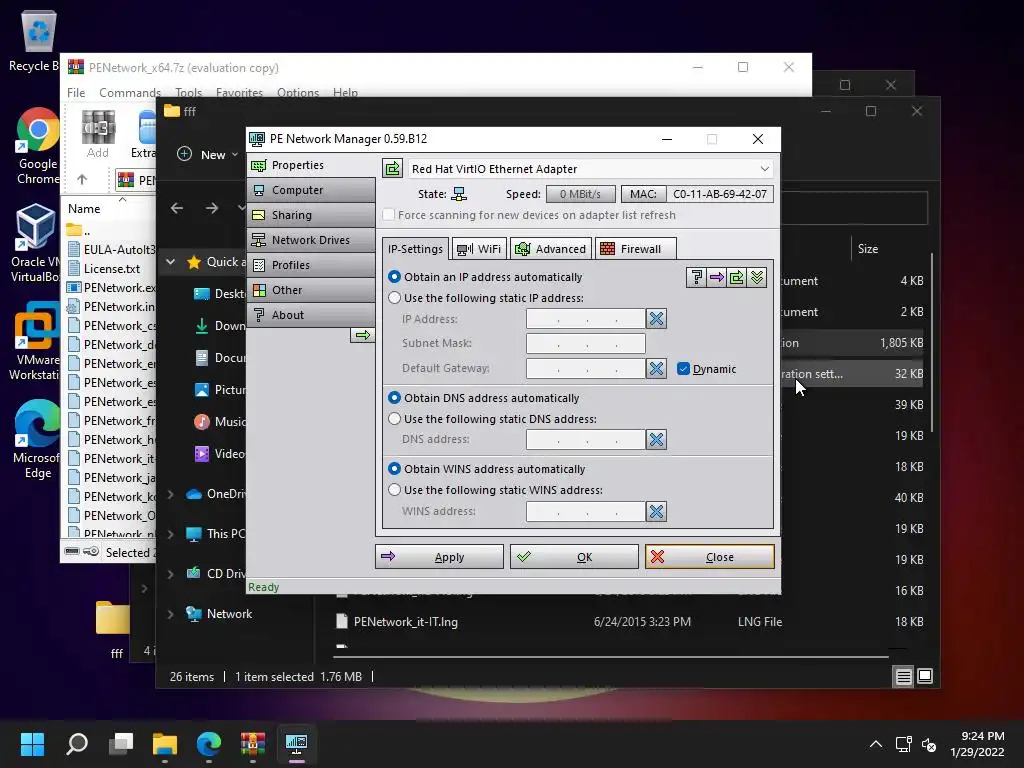Click the network State icon
This screenshot has width=1024, height=768.
click(x=459, y=194)
